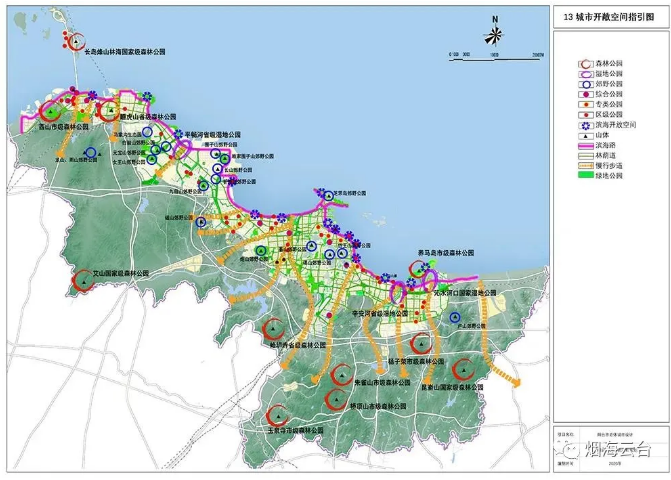Select the 长岛烽山林海 forest park marker
Screen dimensions: 671x480
tap(75, 42)
